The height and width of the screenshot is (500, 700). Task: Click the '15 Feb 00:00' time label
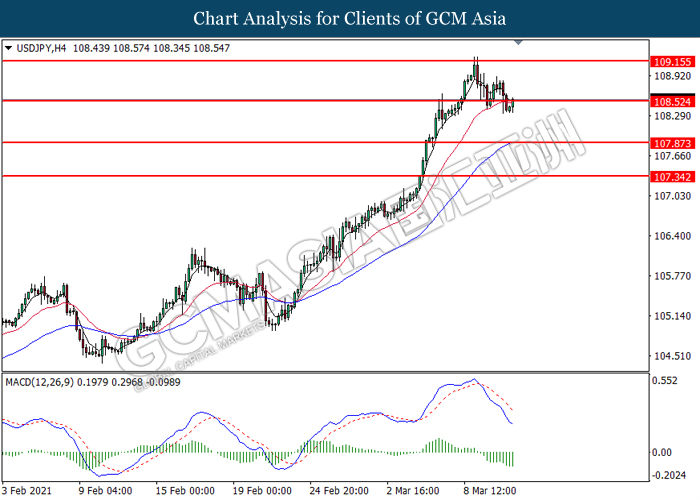(x=186, y=491)
